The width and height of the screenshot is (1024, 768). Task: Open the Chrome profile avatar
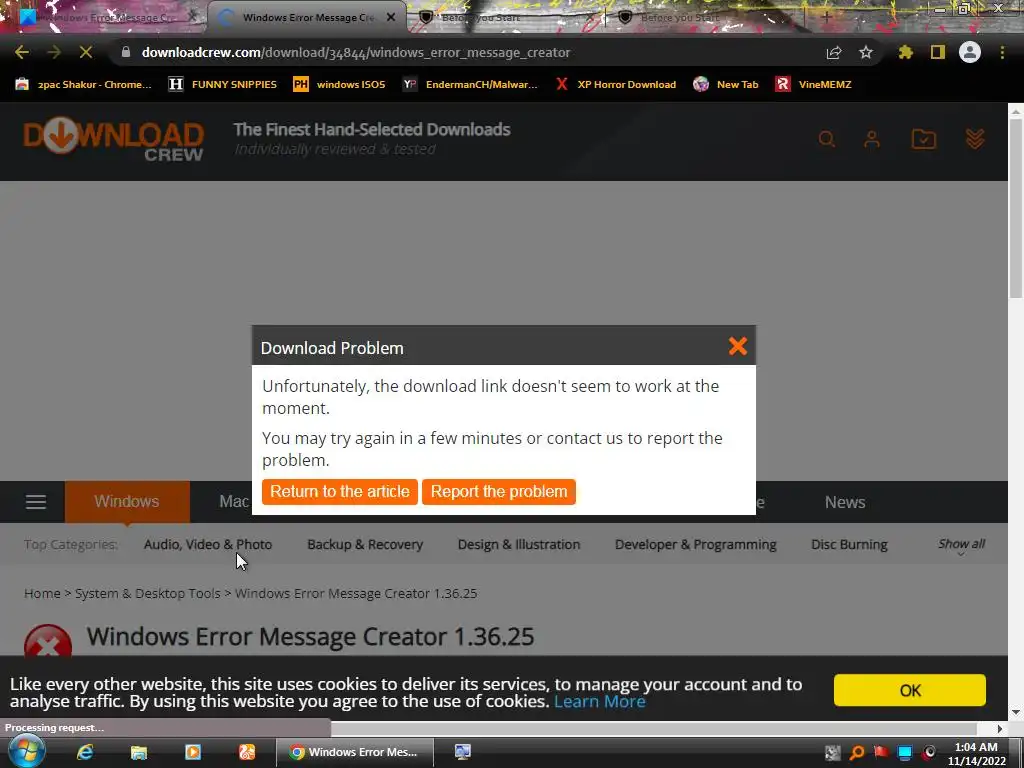[970, 52]
